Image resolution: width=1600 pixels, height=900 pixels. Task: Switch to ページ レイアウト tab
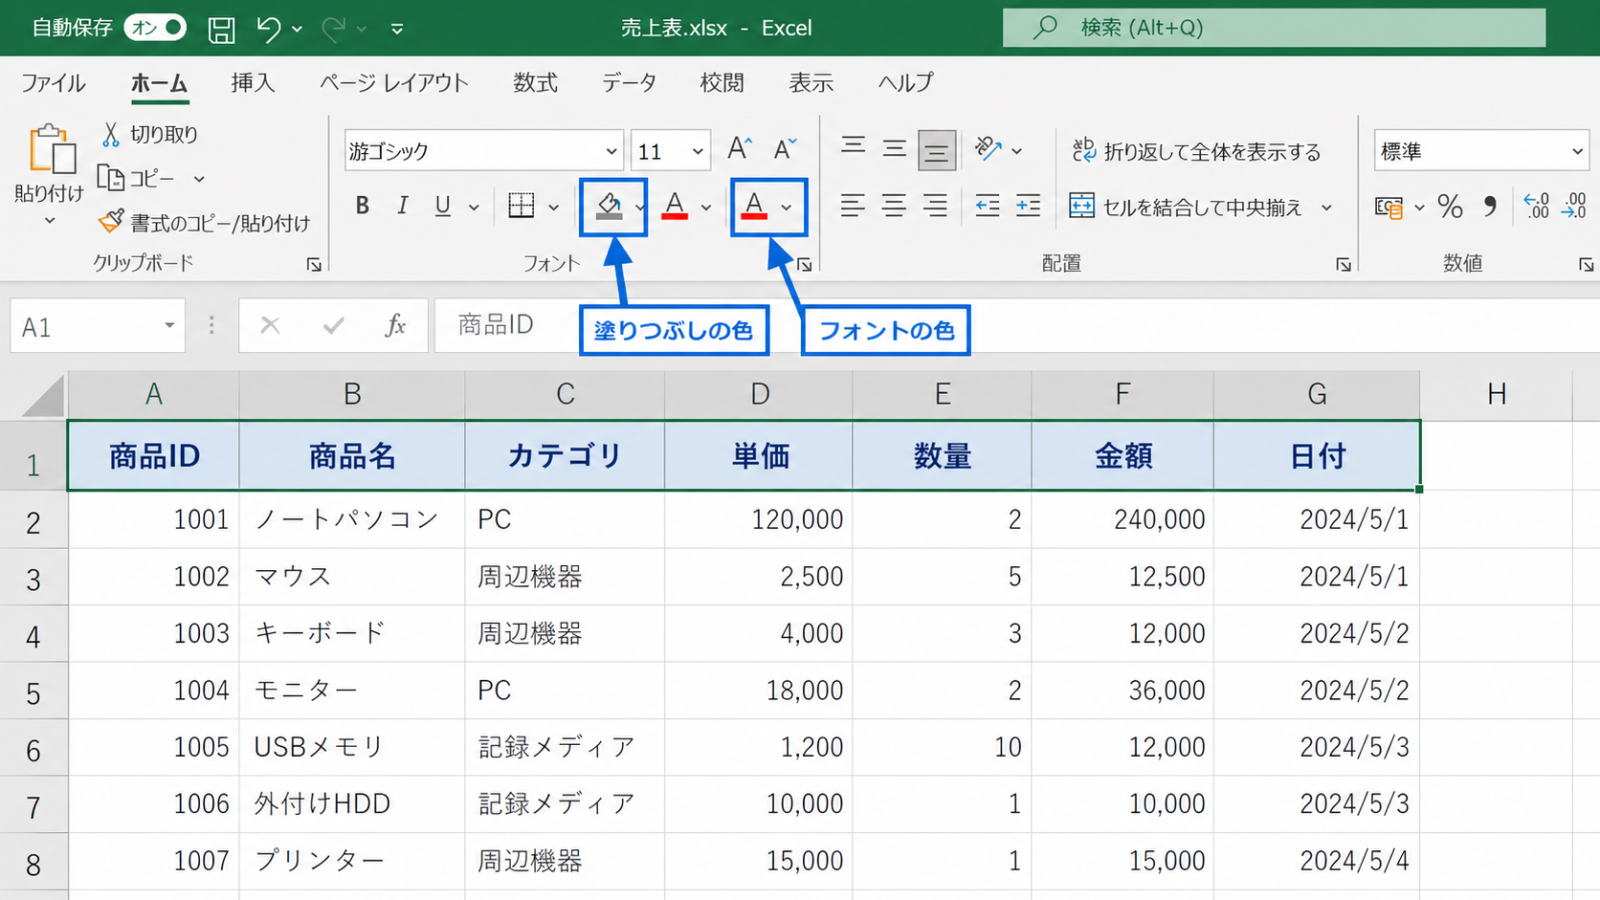(393, 83)
